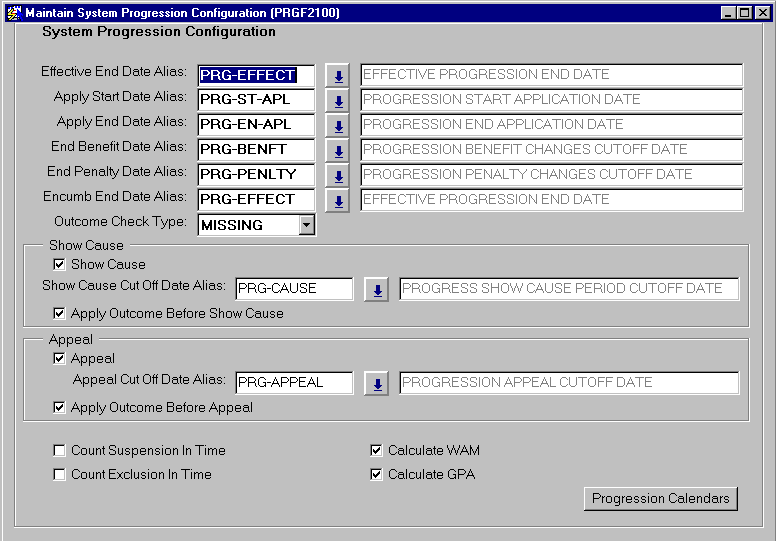
Task: Toggle Apply Outcome Before Show Cause
Action: point(60,314)
